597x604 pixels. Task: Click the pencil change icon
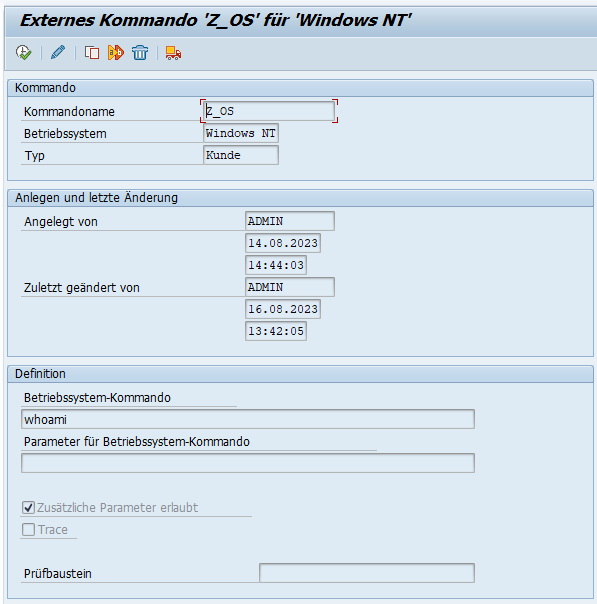pos(58,52)
